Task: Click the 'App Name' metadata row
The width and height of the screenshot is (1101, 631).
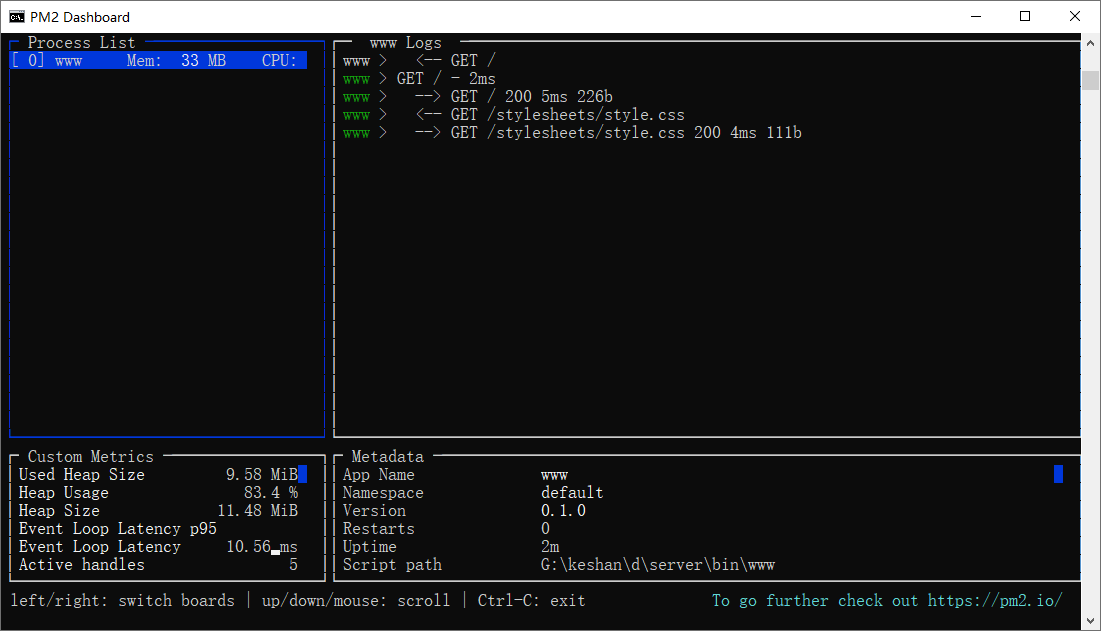Action: point(455,474)
